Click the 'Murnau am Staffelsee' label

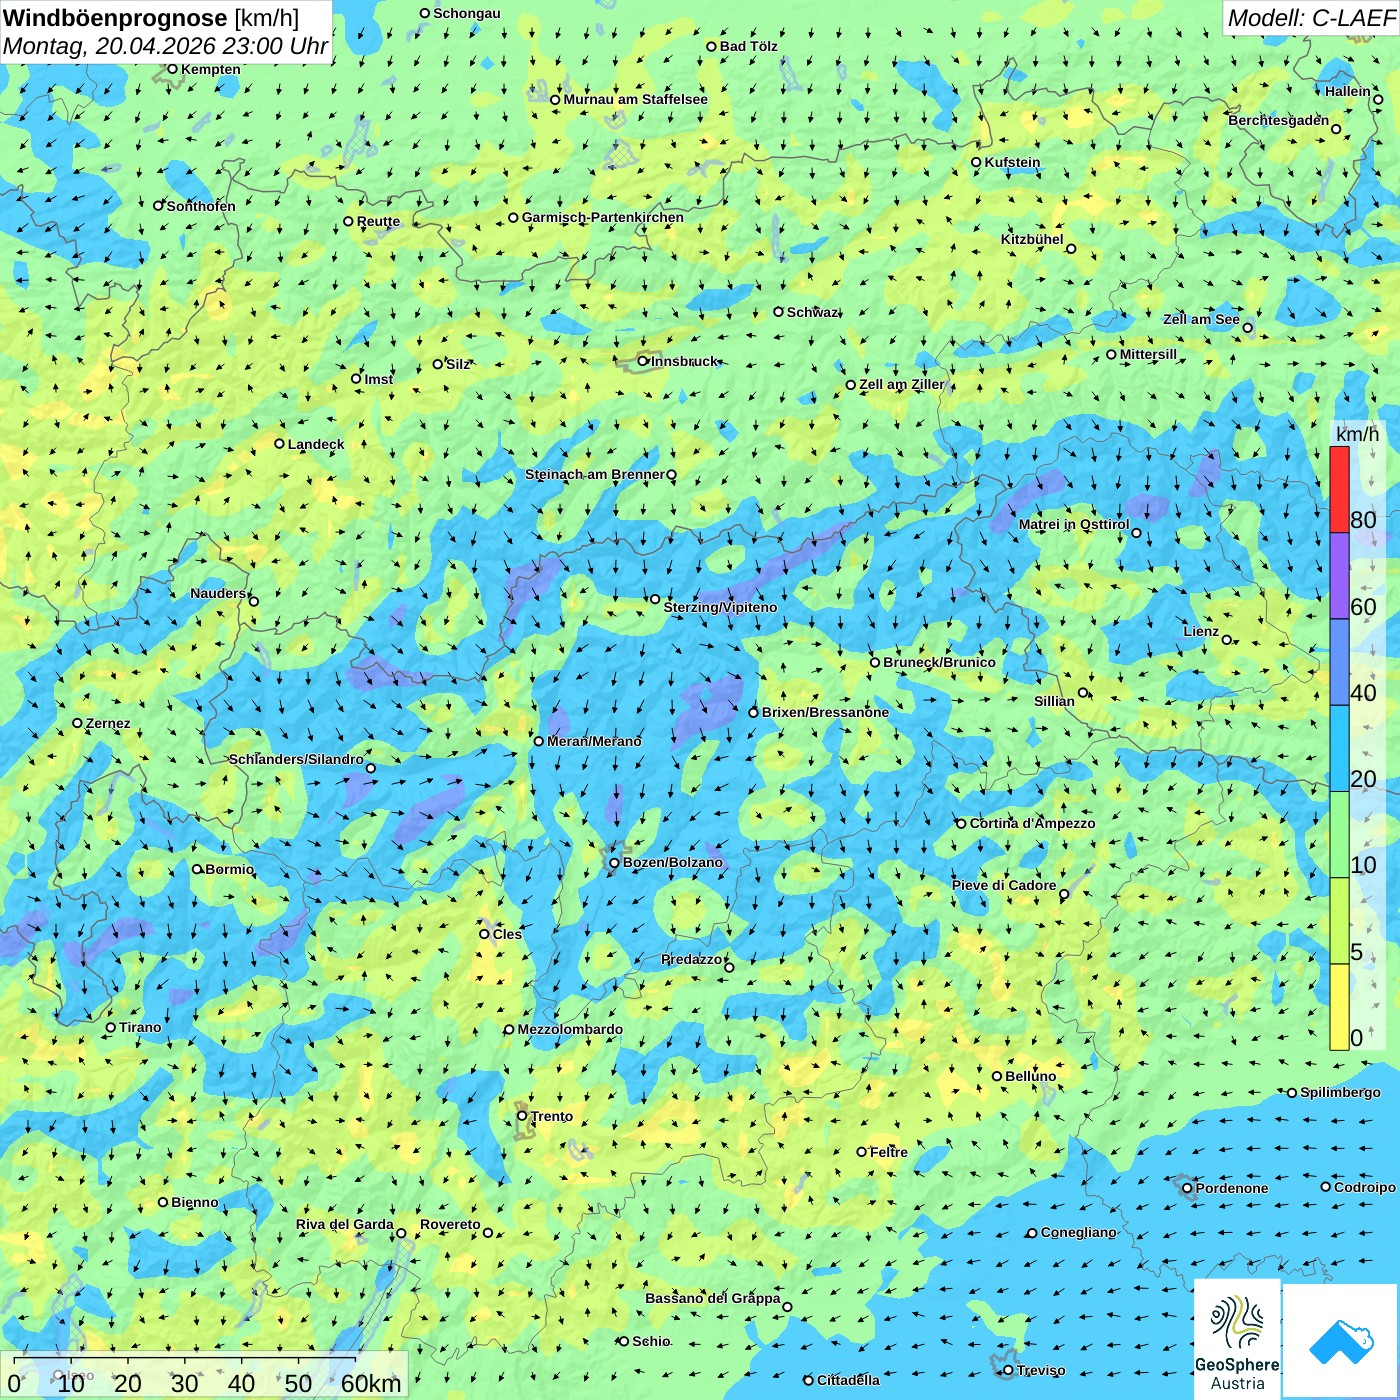tap(635, 99)
